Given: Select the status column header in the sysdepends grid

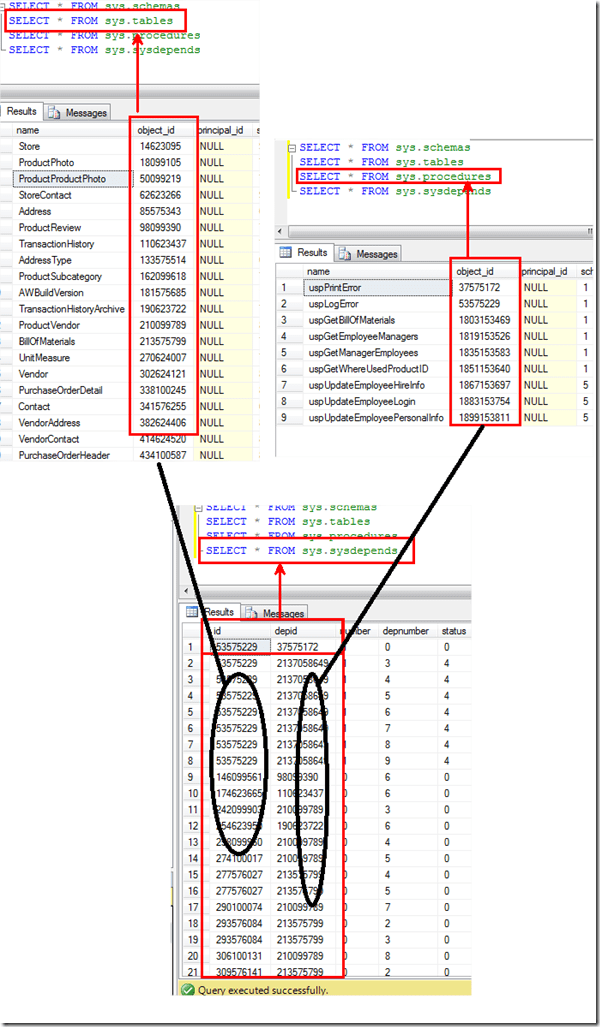Looking at the screenshot, I should click(x=455, y=631).
